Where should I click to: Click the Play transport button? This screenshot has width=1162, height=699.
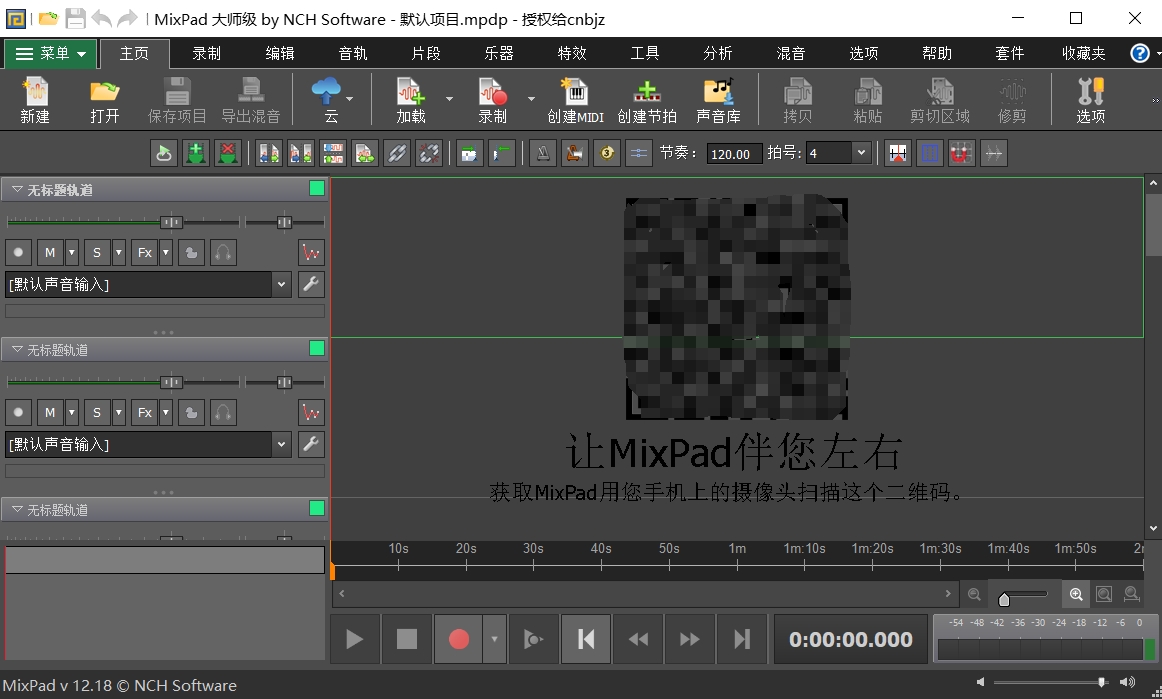(x=354, y=639)
